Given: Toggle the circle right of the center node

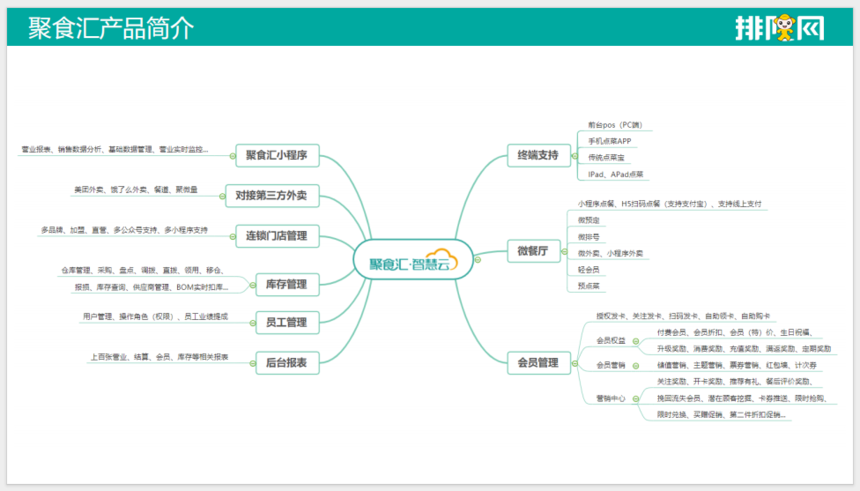Looking at the screenshot, I should point(478,259).
